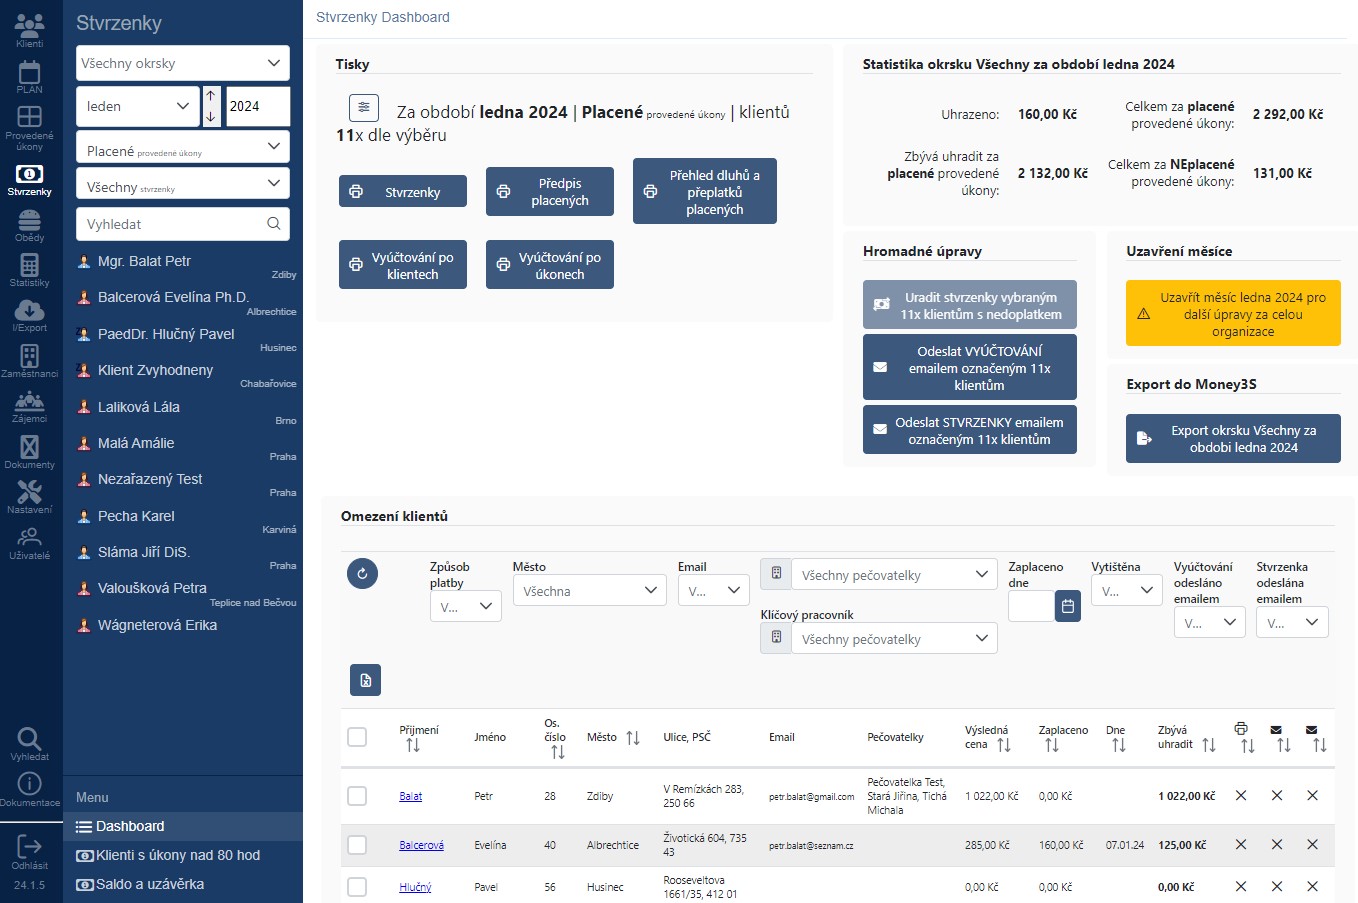Click Vyúčtování po klientech button
Screen dimensions: 1358x903
403,264
